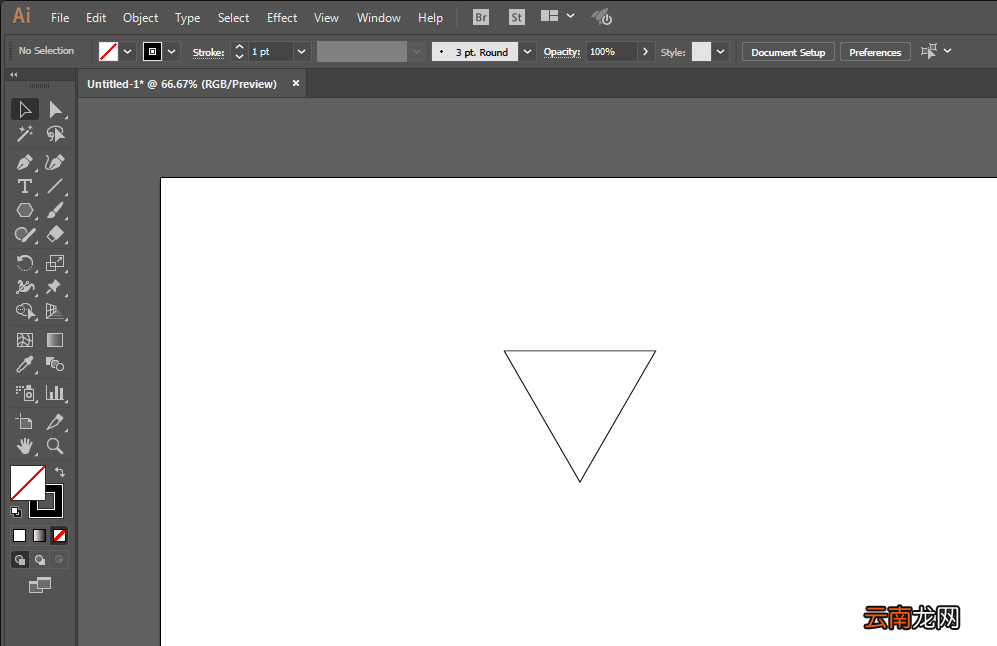Screen dimensions: 997x646
Task: Click the fill color swatch in toolbox
Action: click(27, 483)
